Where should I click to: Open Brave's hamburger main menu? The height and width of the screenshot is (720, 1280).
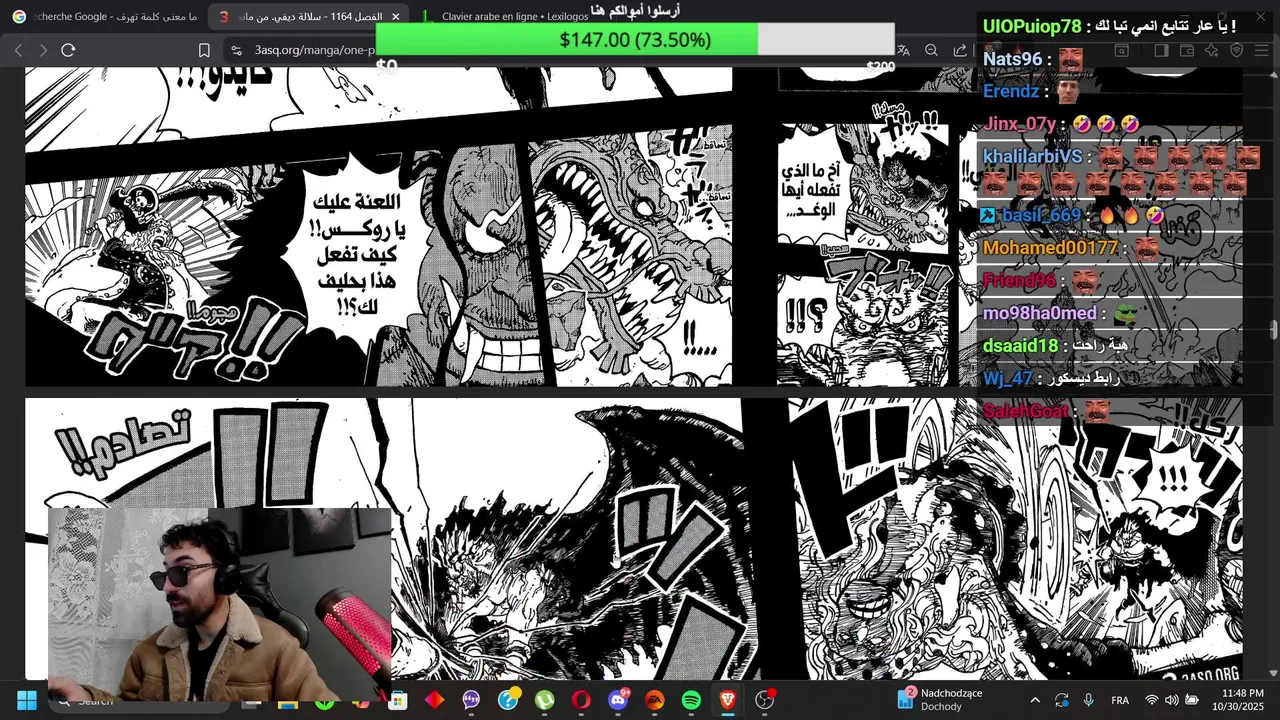pos(1262,50)
